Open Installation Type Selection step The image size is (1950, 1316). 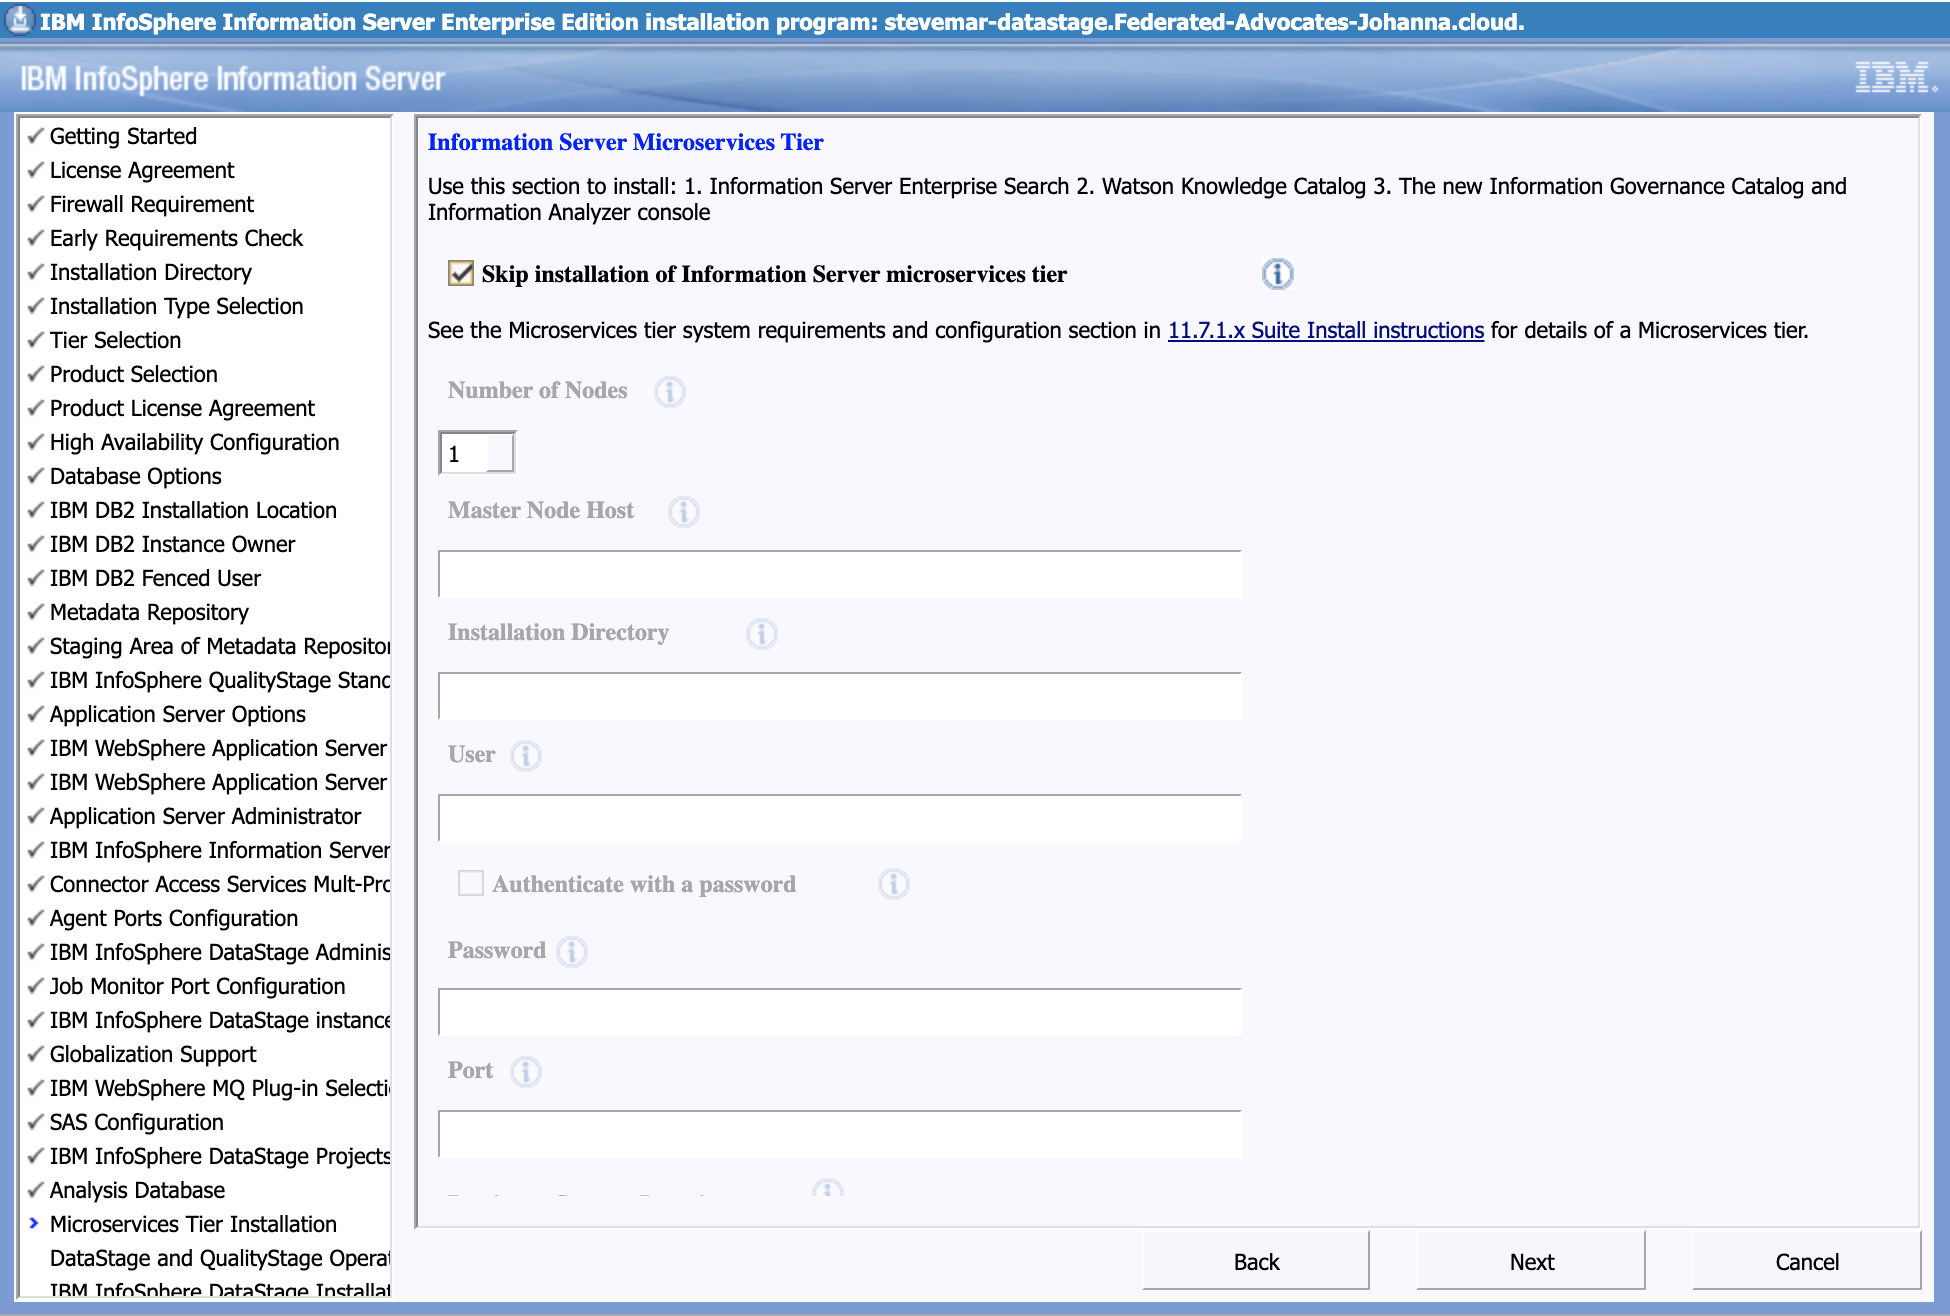click(x=176, y=306)
